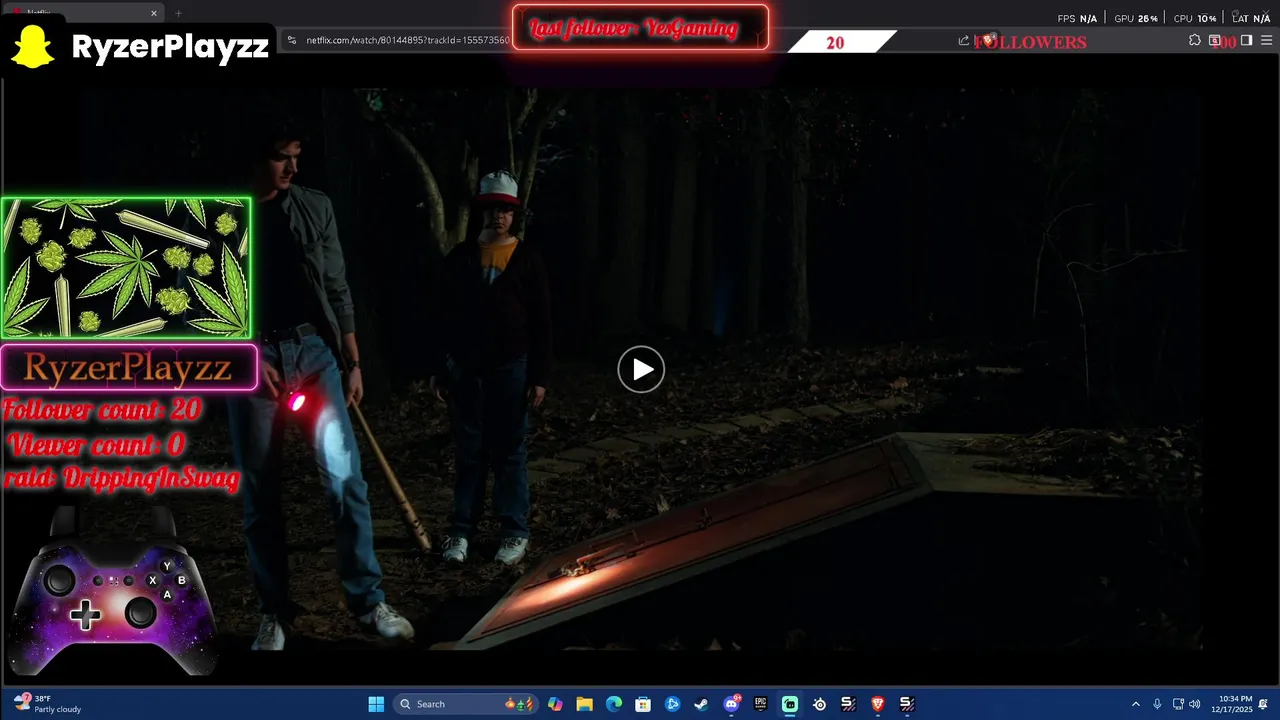
Task: Open Epic Games Launcher from taskbar
Action: pyautogui.click(x=761, y=704)
